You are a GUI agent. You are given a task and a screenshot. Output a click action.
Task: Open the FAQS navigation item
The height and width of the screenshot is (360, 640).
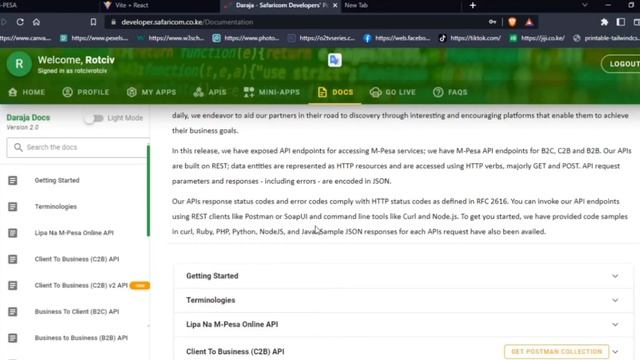450,92
